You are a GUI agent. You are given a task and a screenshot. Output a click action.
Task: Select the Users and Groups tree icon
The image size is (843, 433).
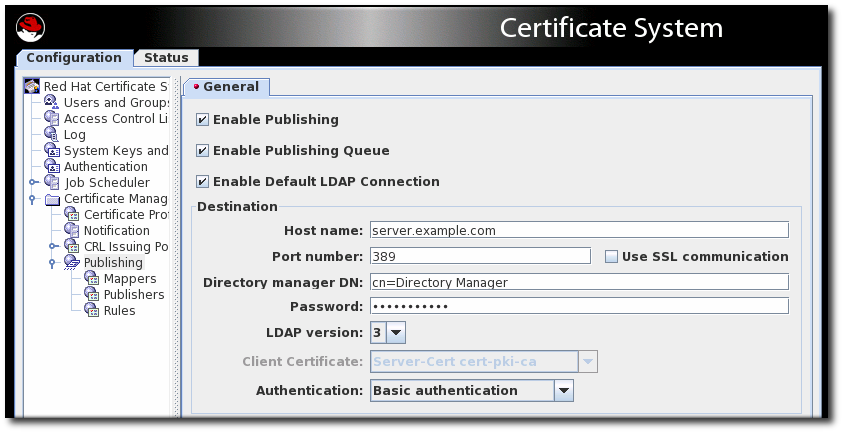52,103
